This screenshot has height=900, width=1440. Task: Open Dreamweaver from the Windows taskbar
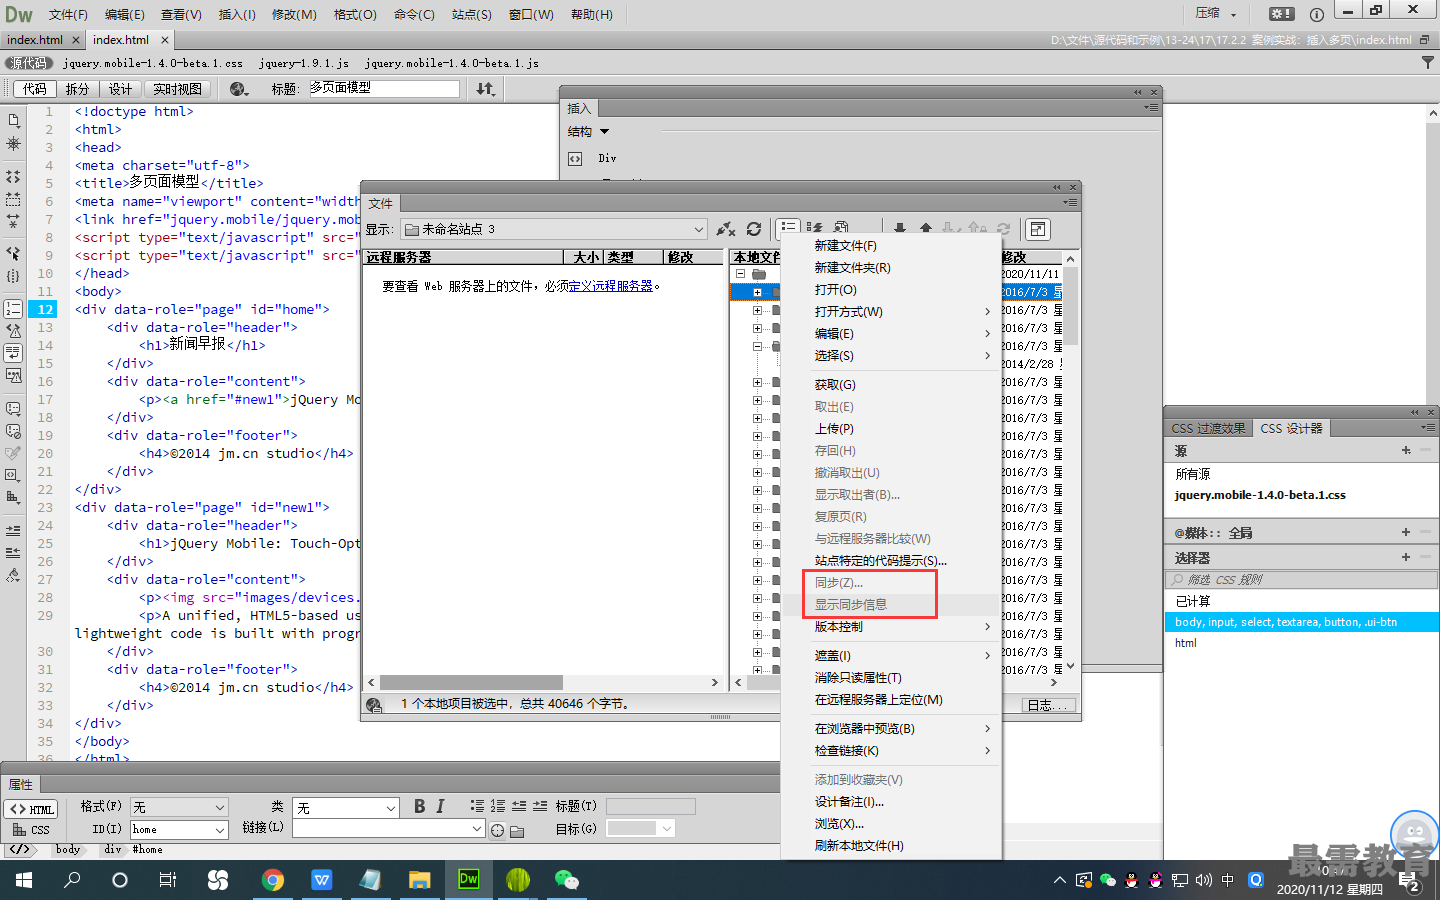click(x=468, y=880)
